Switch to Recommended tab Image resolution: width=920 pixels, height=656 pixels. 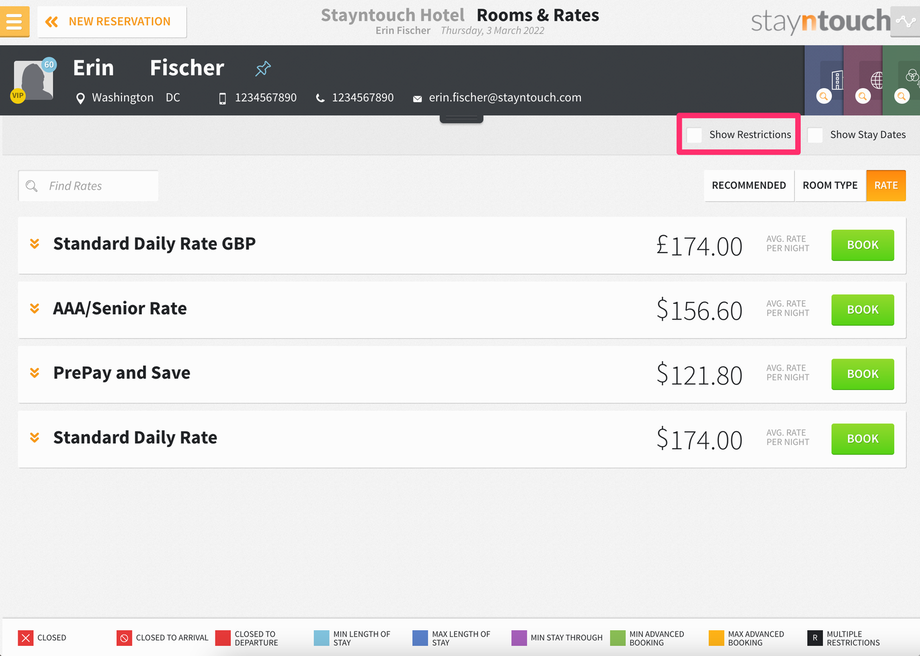(x=749, y=185)
